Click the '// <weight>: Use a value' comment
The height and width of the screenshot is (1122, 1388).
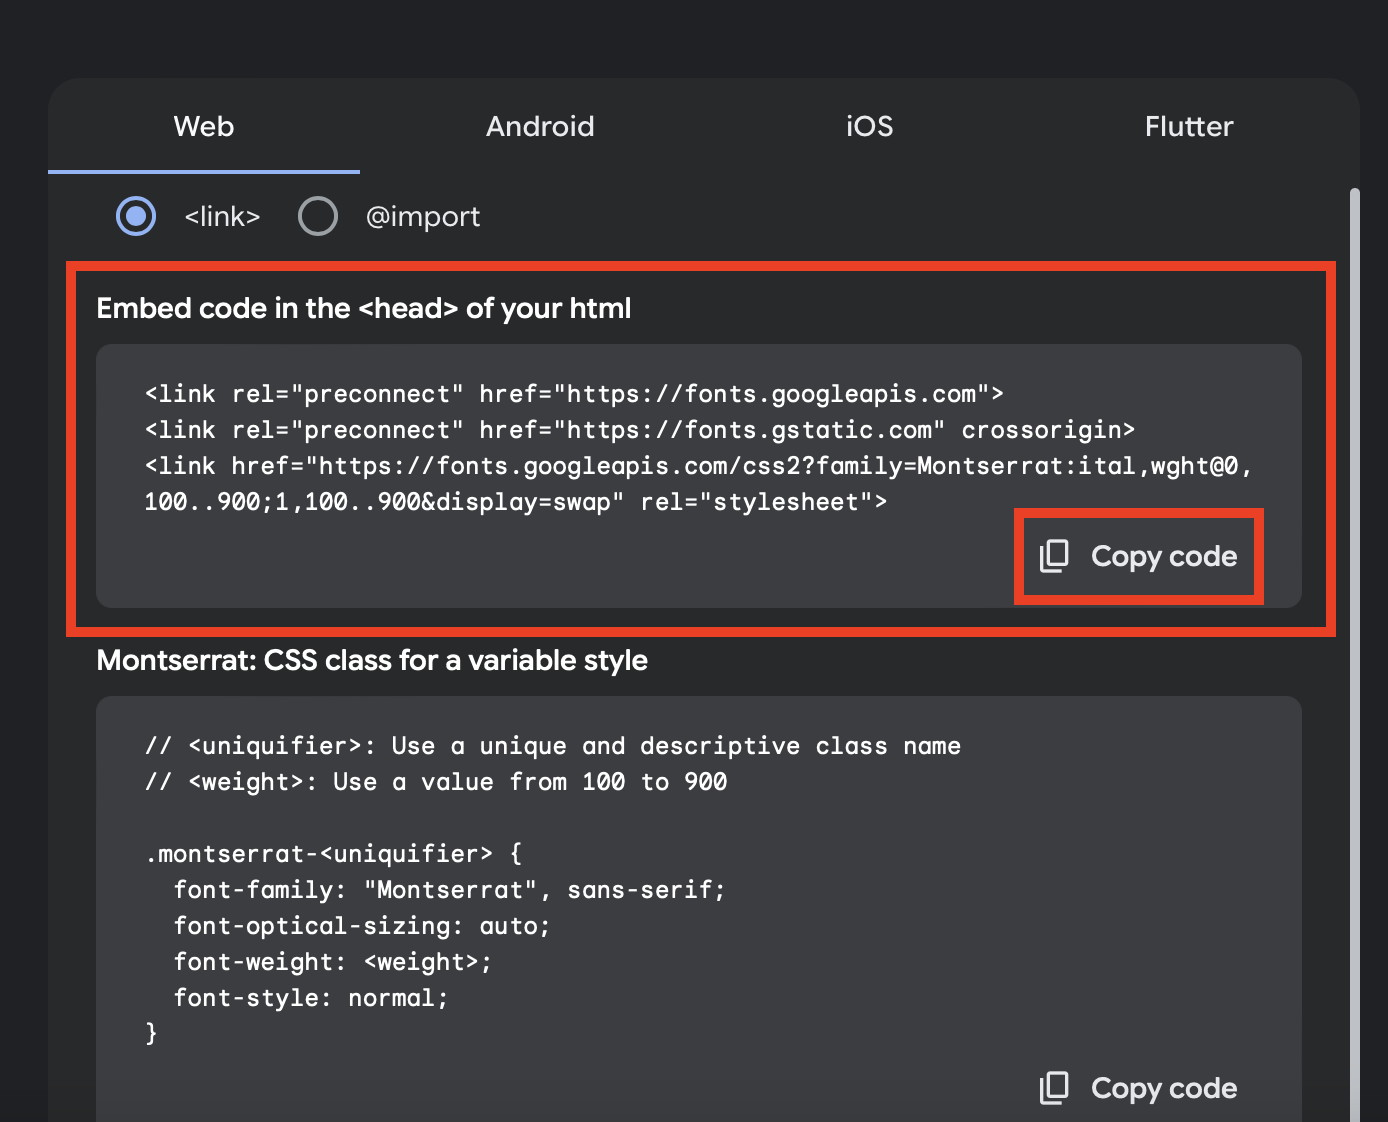pos(436,782)
